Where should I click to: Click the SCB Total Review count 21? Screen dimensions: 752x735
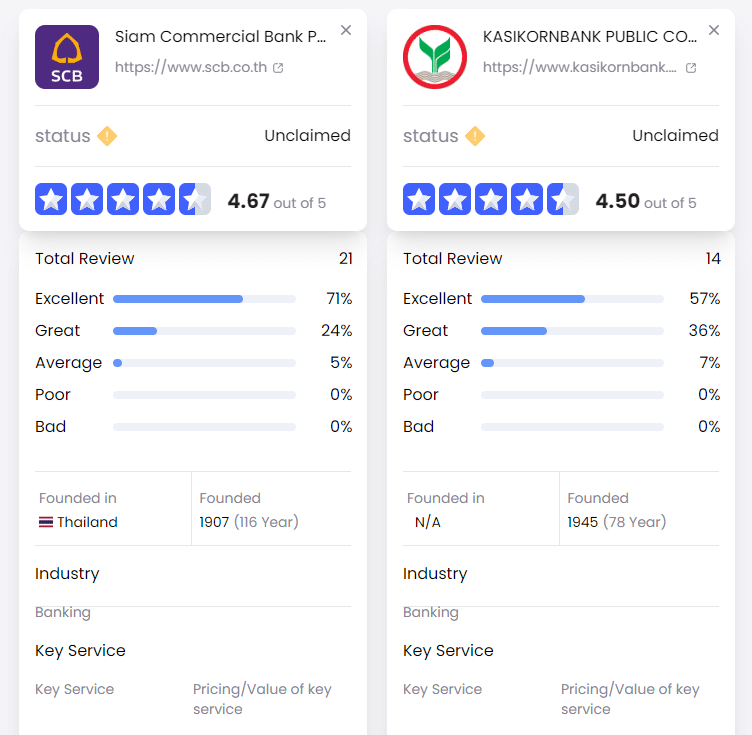click(x=346, y=259)
